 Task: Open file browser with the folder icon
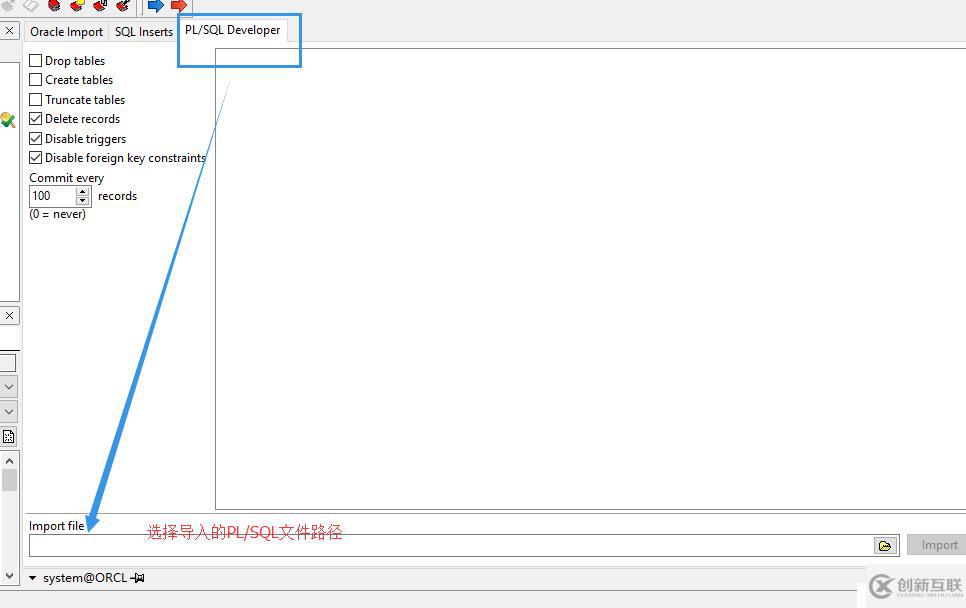coord(885,546)
